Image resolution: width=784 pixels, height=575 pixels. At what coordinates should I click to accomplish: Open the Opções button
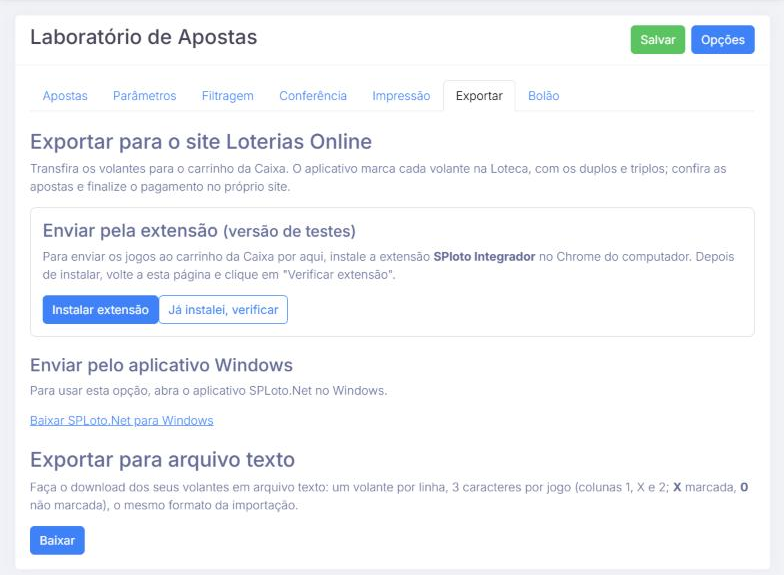[722, 40]
